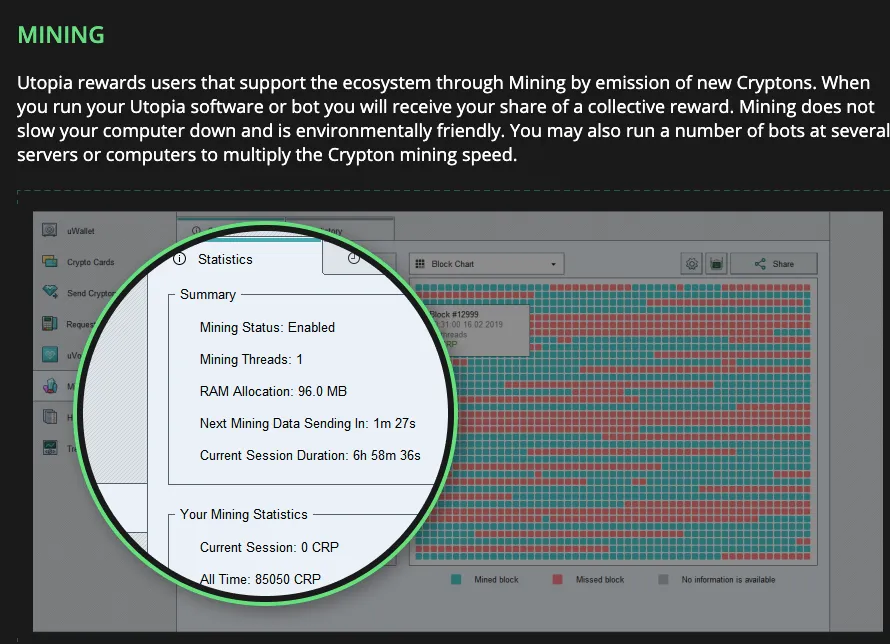
Task: Click the 'Mining Threads: 1' line
Action: [x=251, y=359]
